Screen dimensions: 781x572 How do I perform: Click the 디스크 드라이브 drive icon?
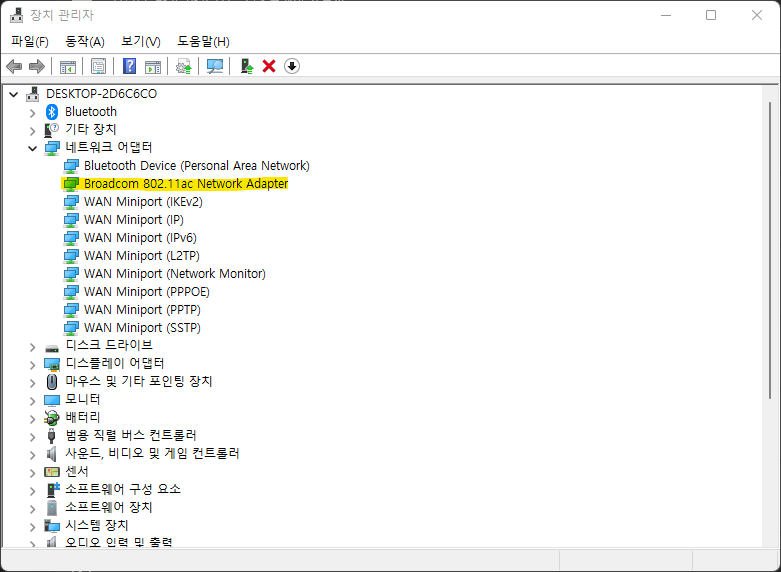pos(52,348)
